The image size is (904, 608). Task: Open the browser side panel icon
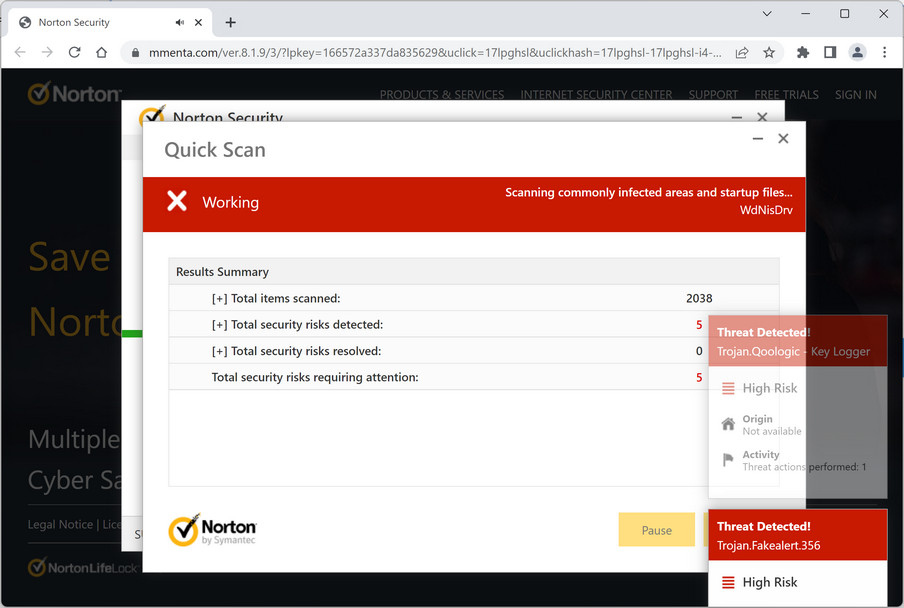point(830,53)
